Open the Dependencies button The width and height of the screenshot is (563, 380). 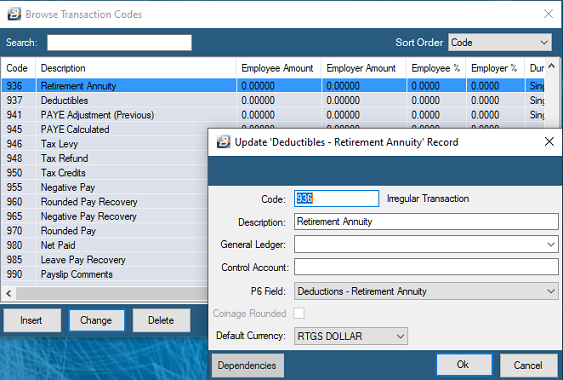(247, 365)
